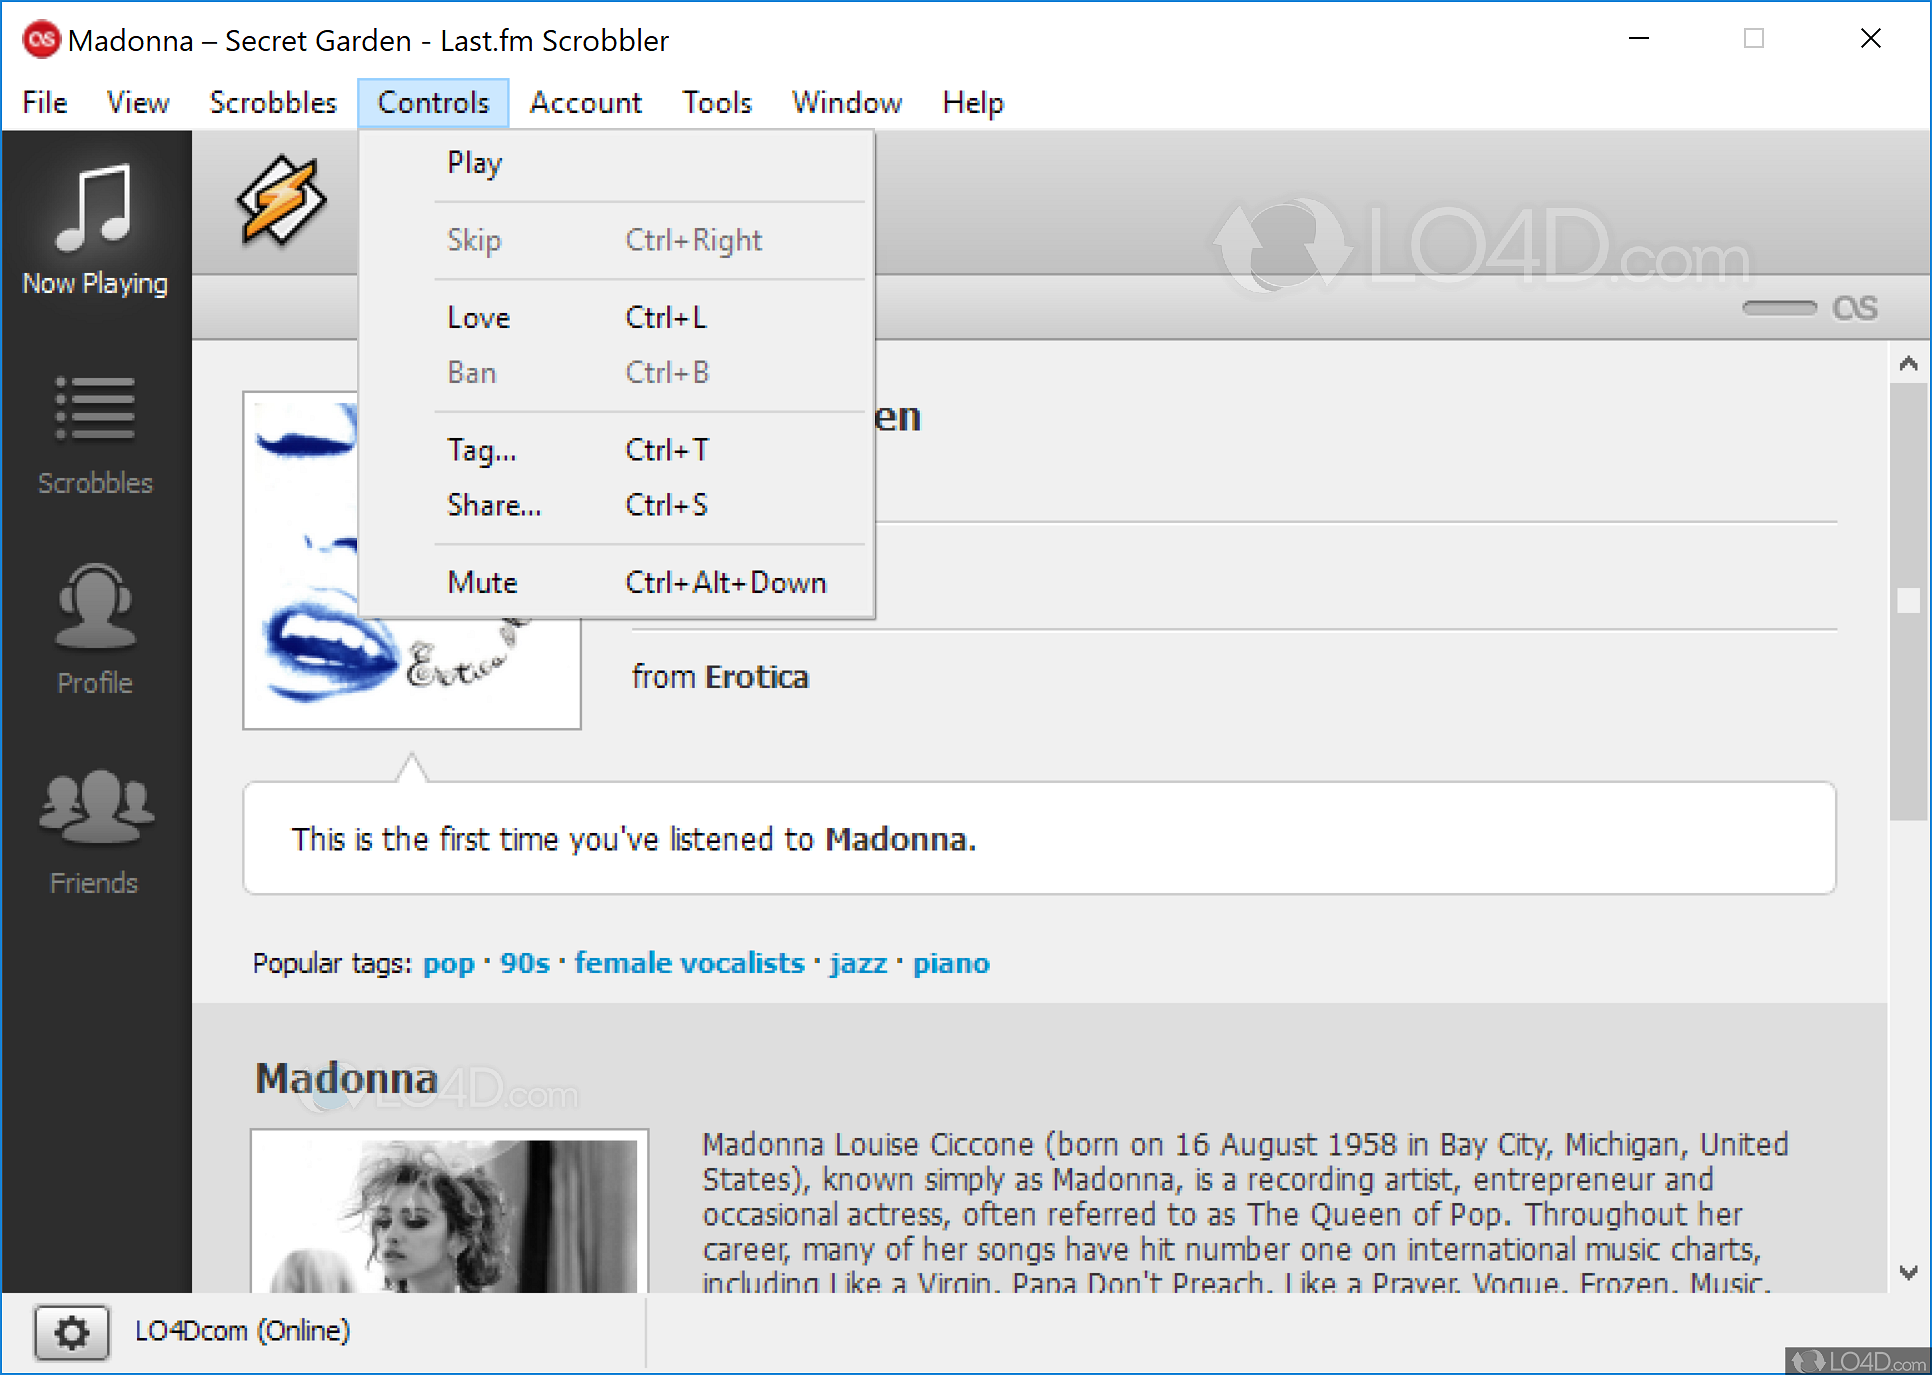Select Tag... from the Controls menu
Viewport: 1932px width, 1375px height.
click(x=481, y=451)
